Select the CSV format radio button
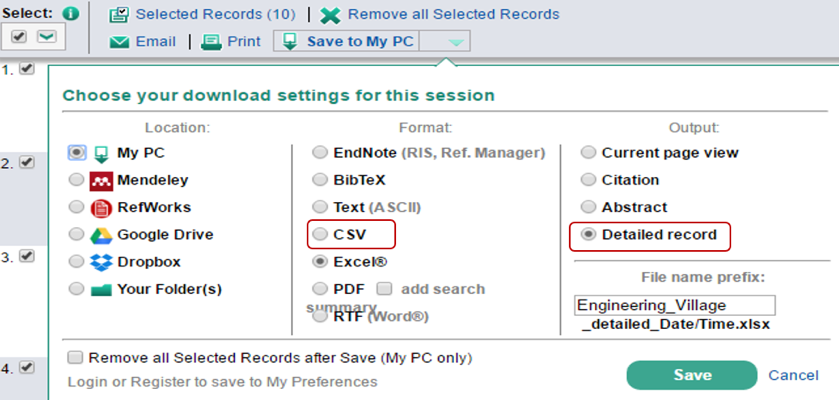Image resolution: width=839 pixels, height=400 pixels. (x=319, y=234)
